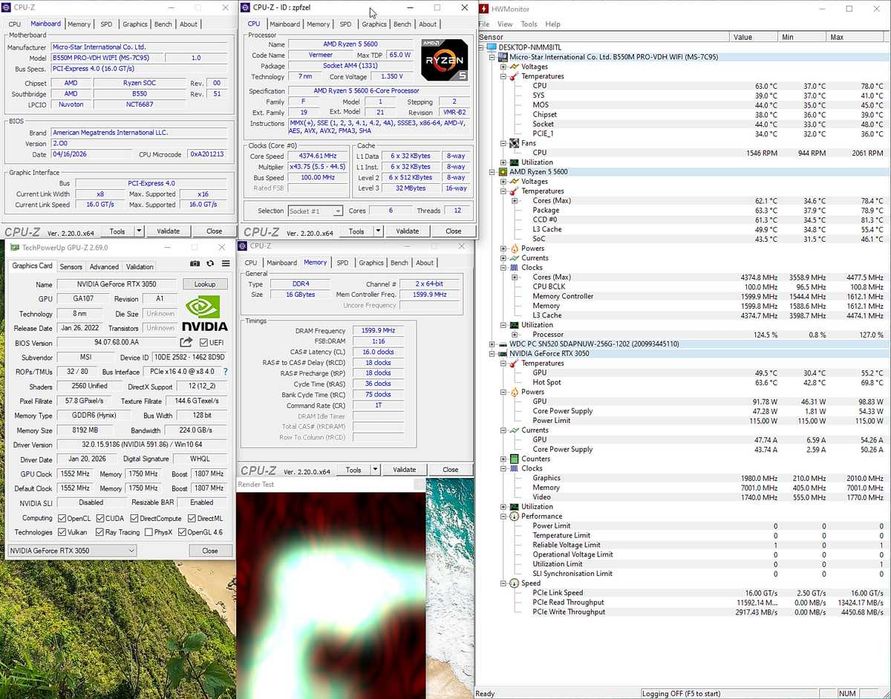This screenshot has width=891, height=699.
Task: Toggle the OpenGL 4.6 checkbox
Action: [x=182, y=532]
